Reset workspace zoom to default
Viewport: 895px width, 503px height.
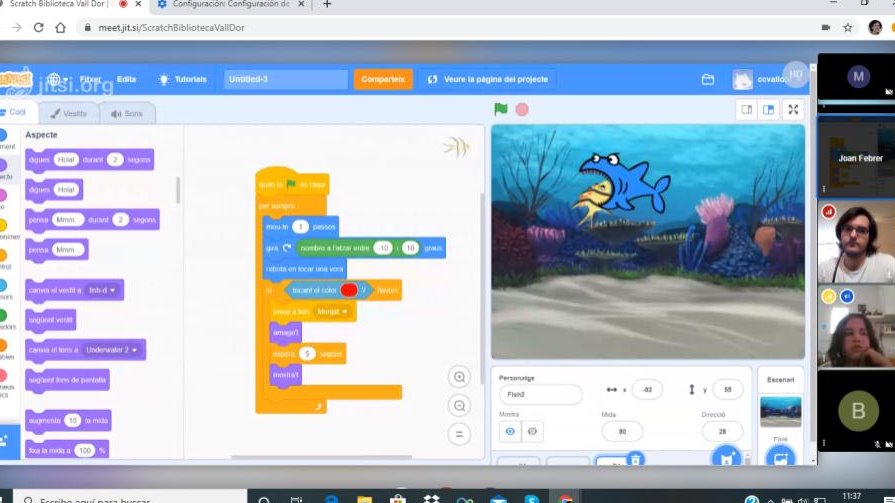pos(459,434)
